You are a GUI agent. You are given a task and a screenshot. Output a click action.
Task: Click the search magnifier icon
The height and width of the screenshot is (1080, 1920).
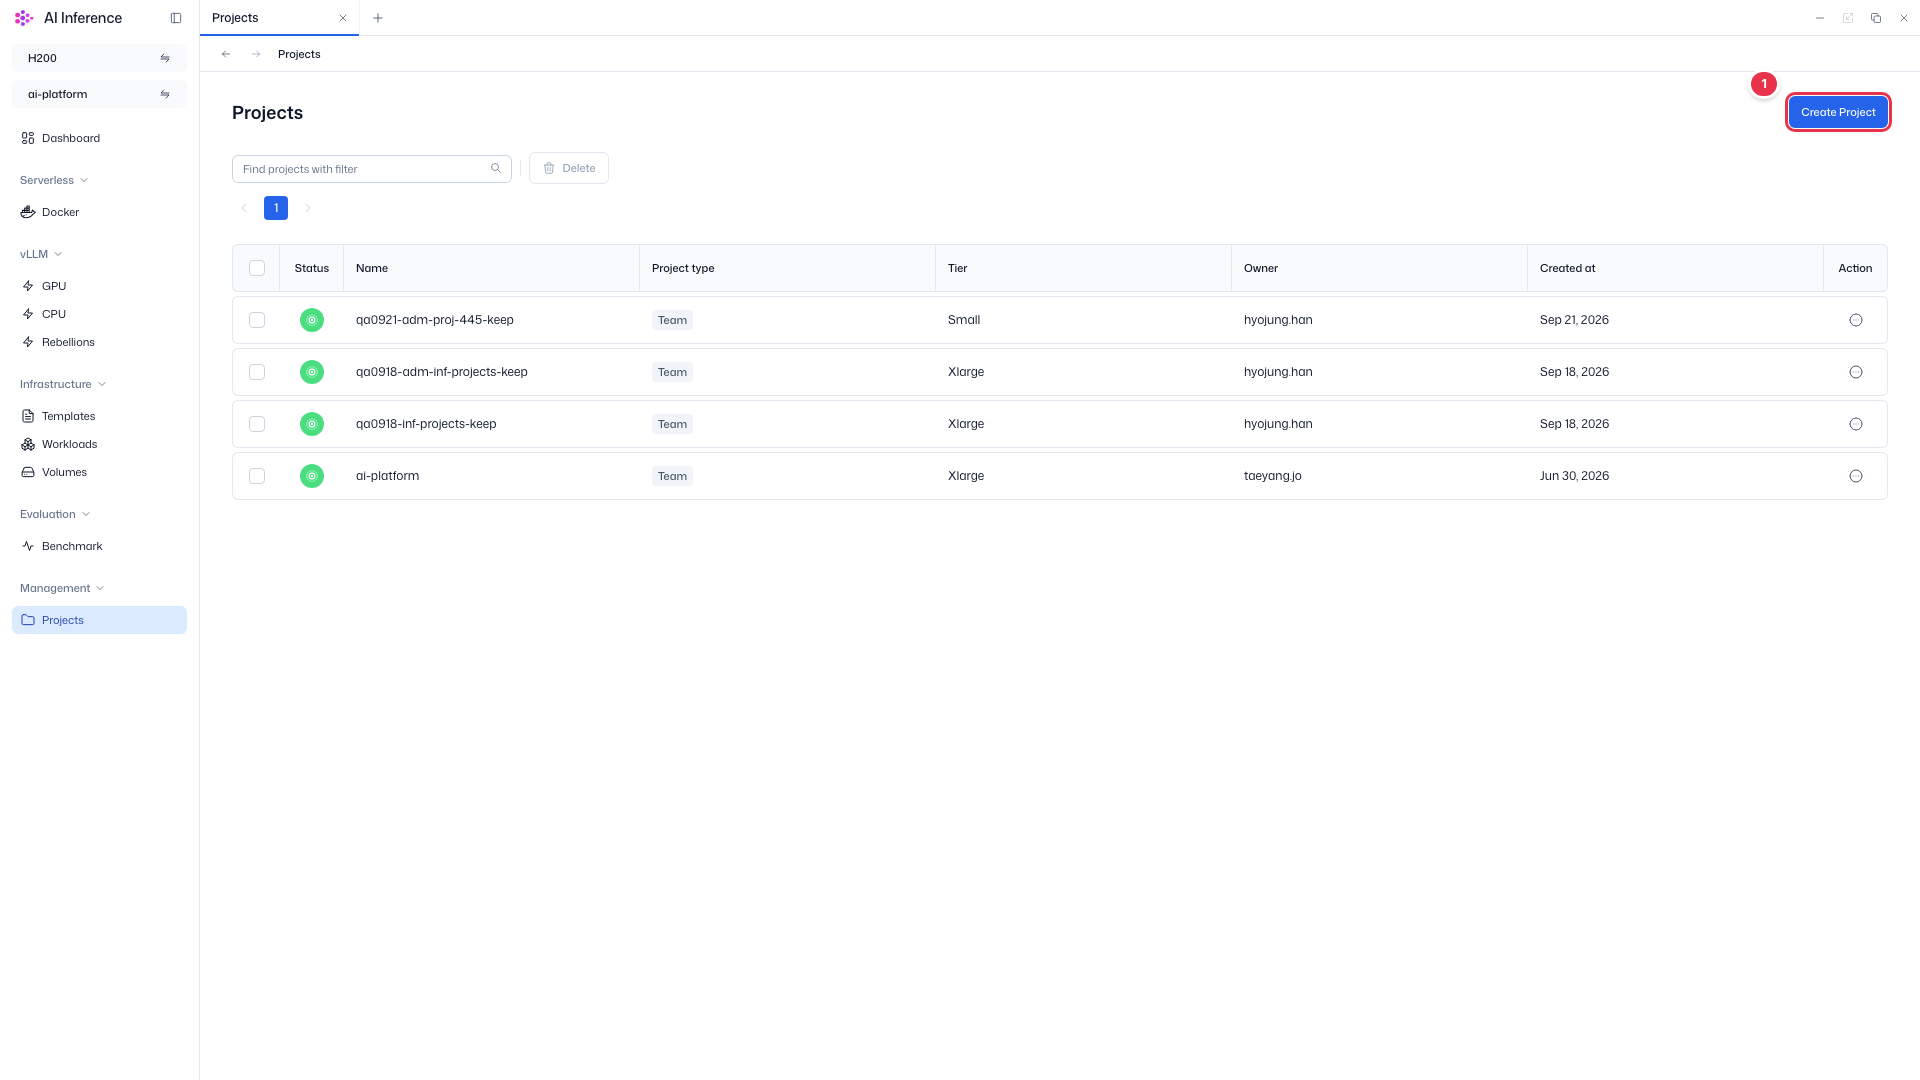pos(496,168)
